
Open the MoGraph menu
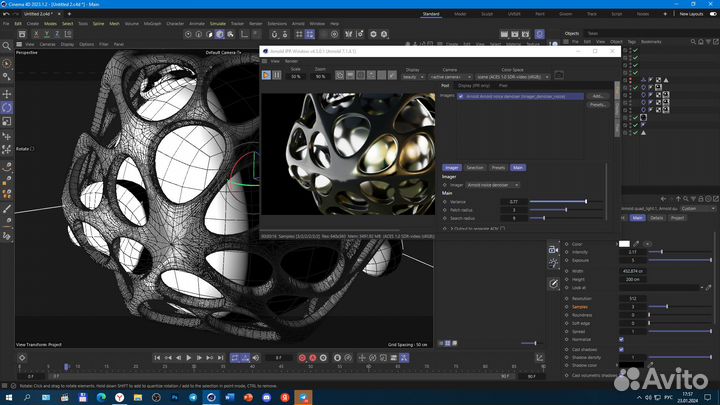pyautogui.click(x=152, y=23)
